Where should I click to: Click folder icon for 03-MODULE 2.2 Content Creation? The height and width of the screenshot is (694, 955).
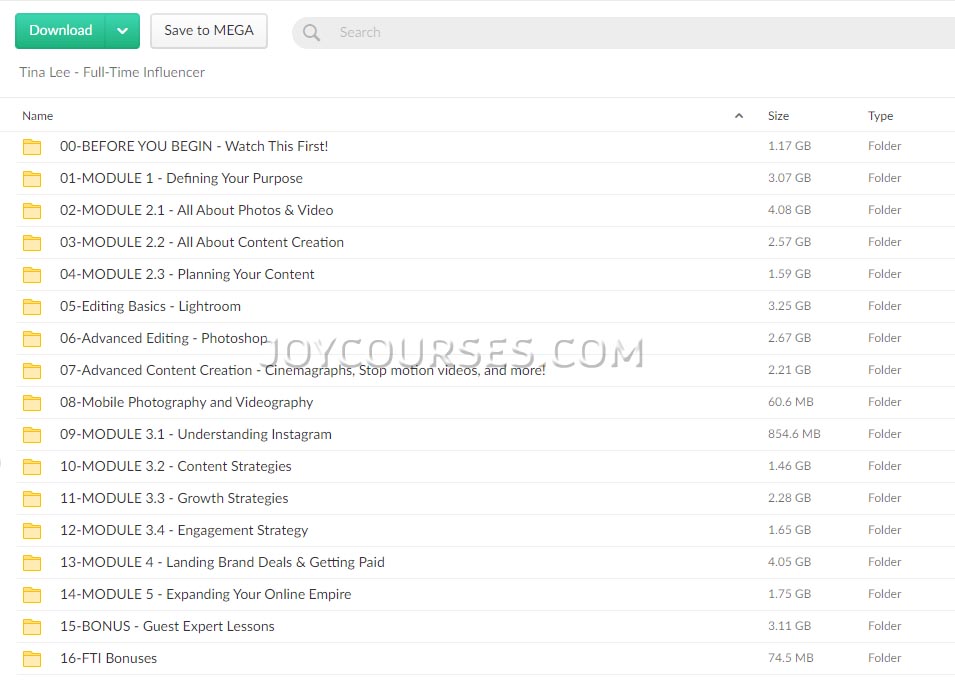32,243
